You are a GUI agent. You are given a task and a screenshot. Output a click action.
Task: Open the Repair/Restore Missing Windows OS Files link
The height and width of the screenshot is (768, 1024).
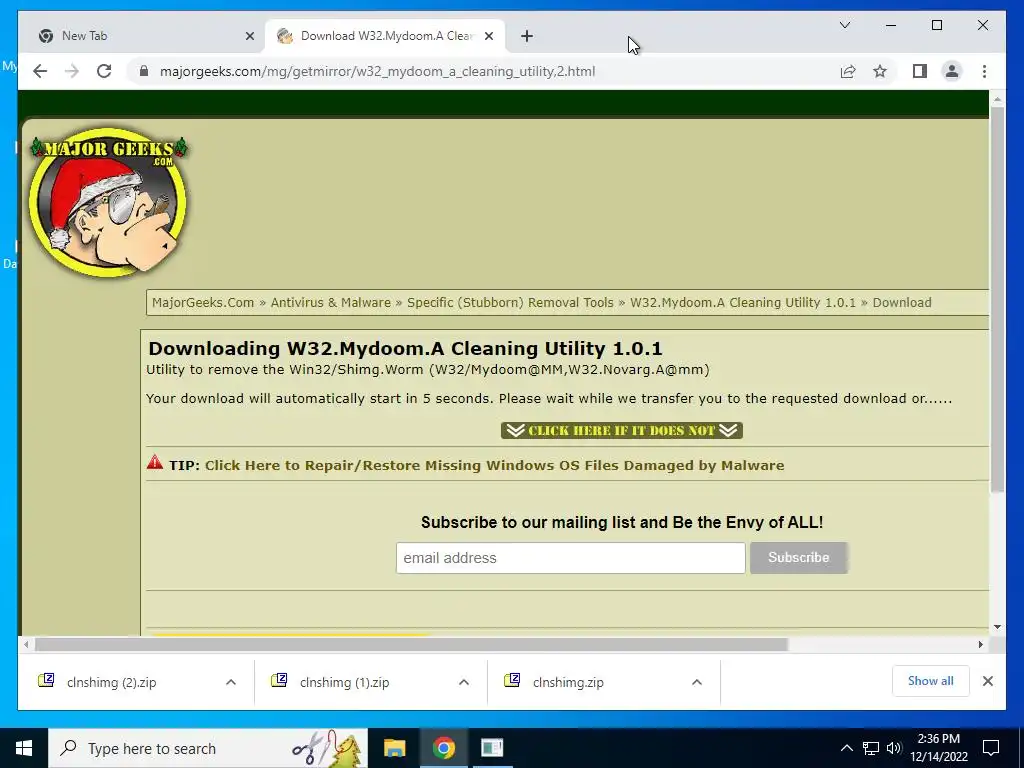pyautogui.click(x=494, y=466)
